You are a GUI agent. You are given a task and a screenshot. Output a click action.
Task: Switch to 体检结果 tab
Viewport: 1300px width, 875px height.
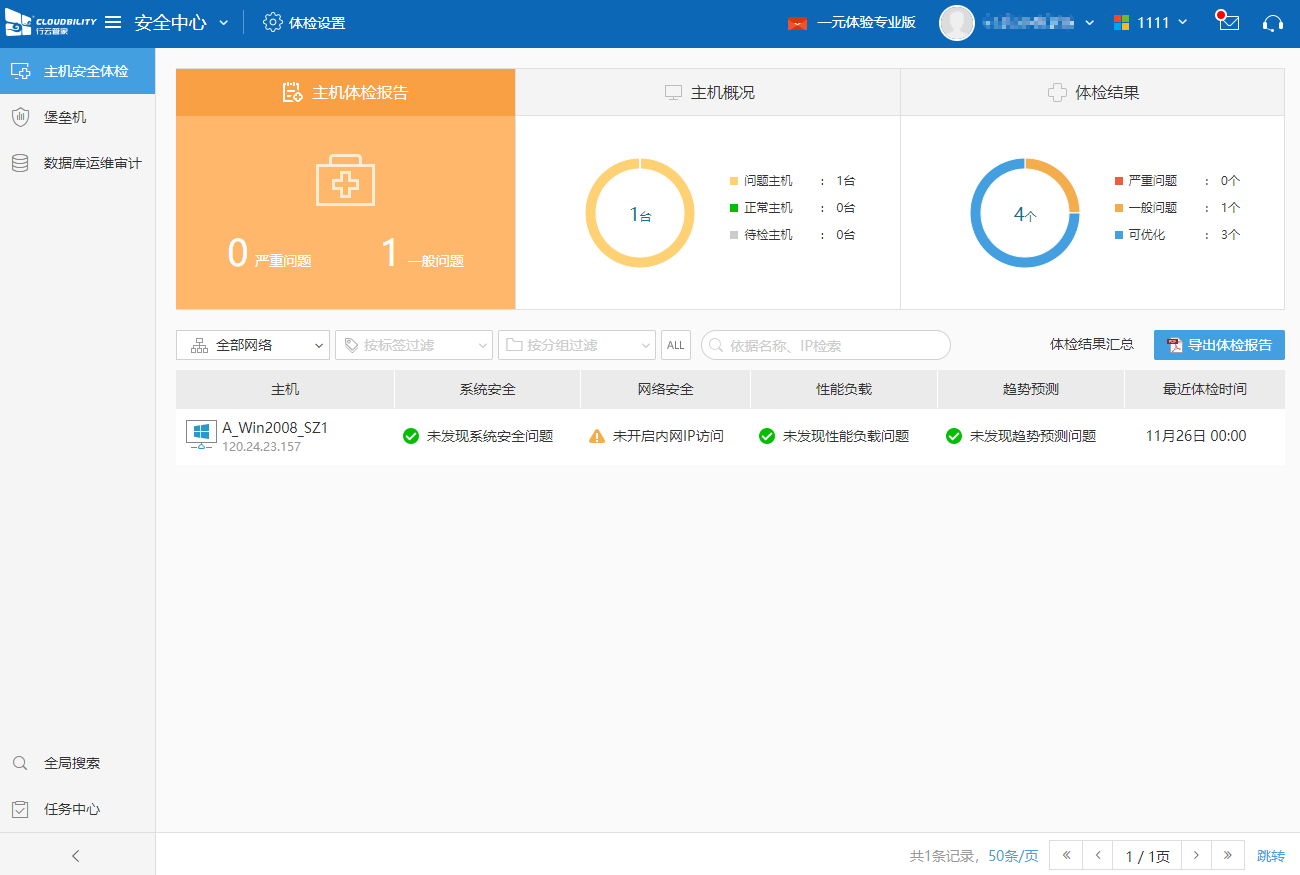click(1092, 92)
